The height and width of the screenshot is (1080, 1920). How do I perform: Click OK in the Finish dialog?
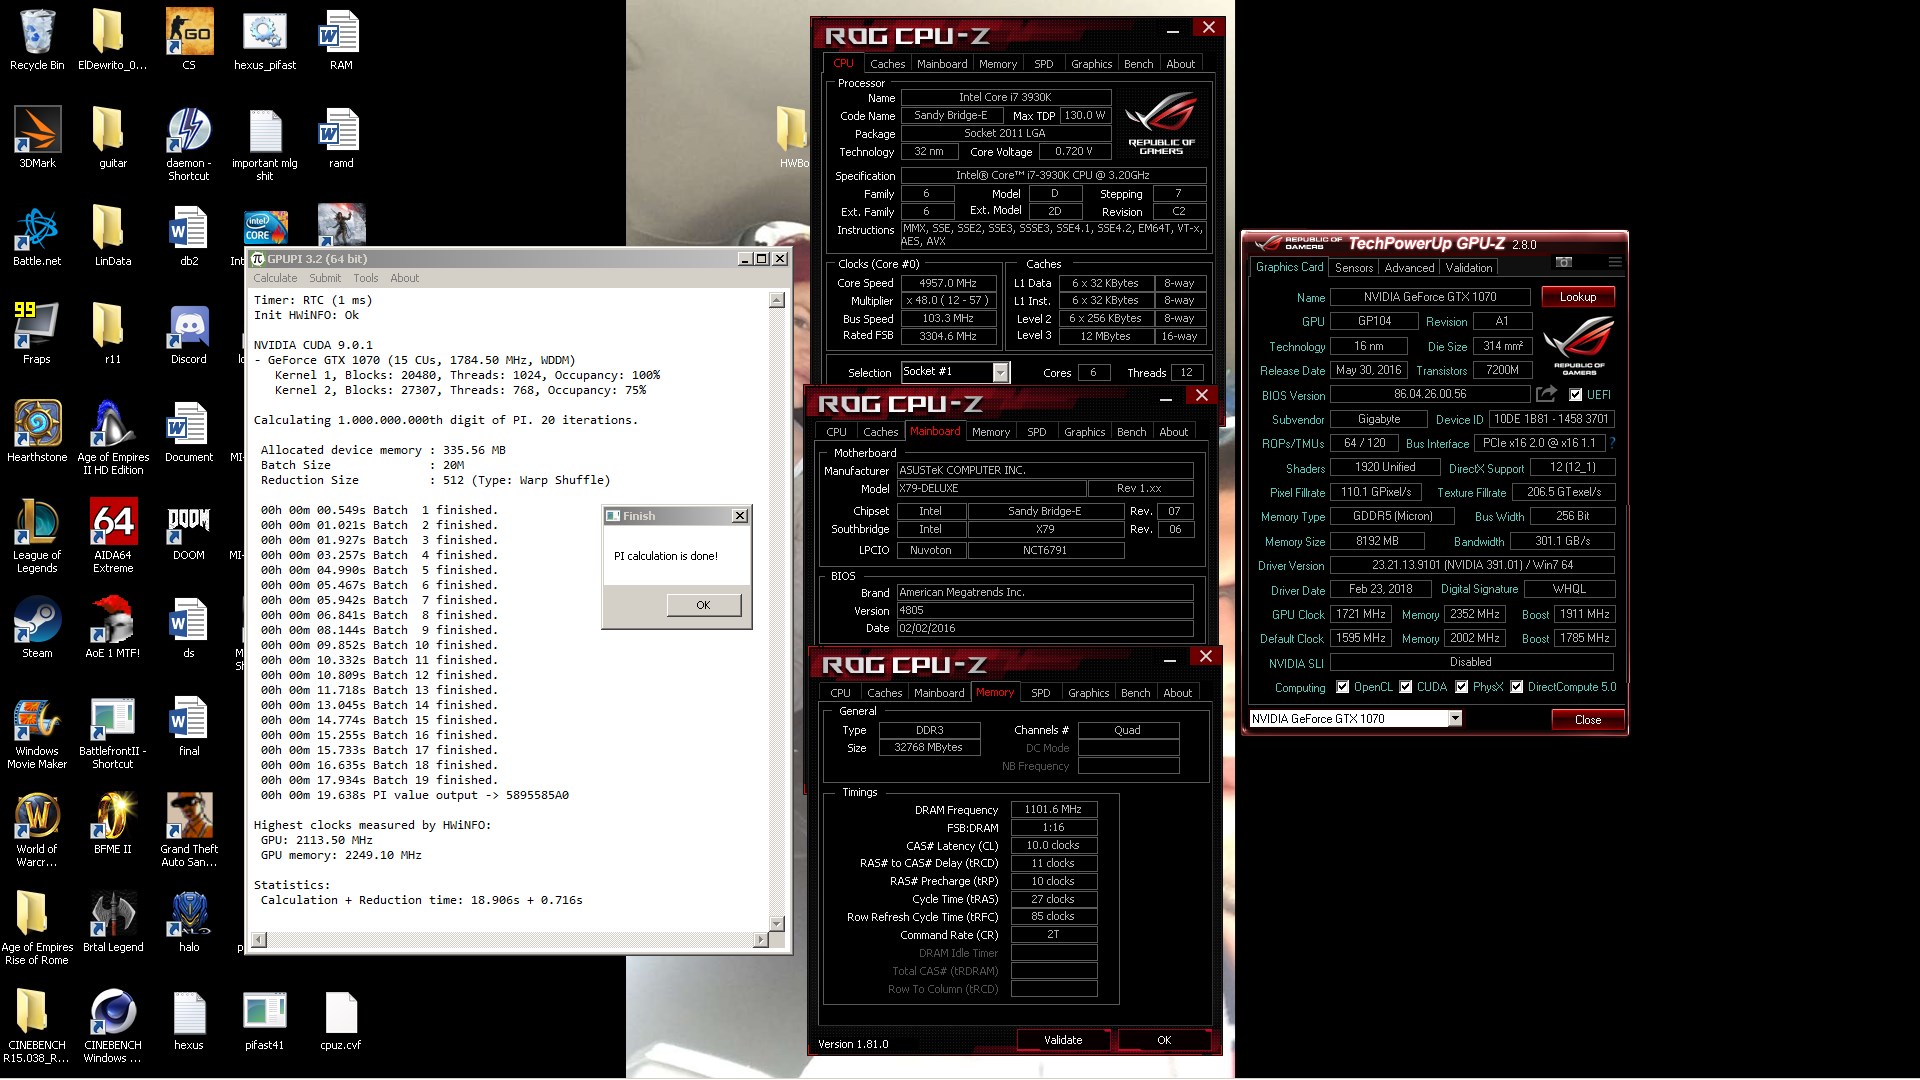tap(703, 605)
